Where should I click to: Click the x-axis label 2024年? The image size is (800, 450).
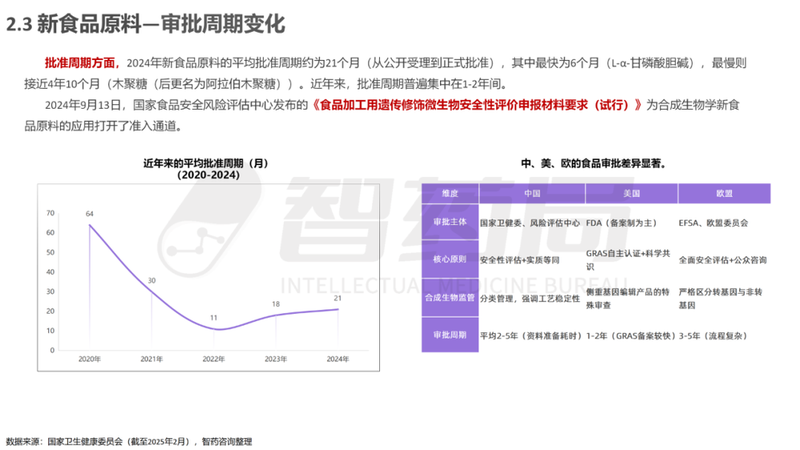pyautogui.click(x=338, y=359)
